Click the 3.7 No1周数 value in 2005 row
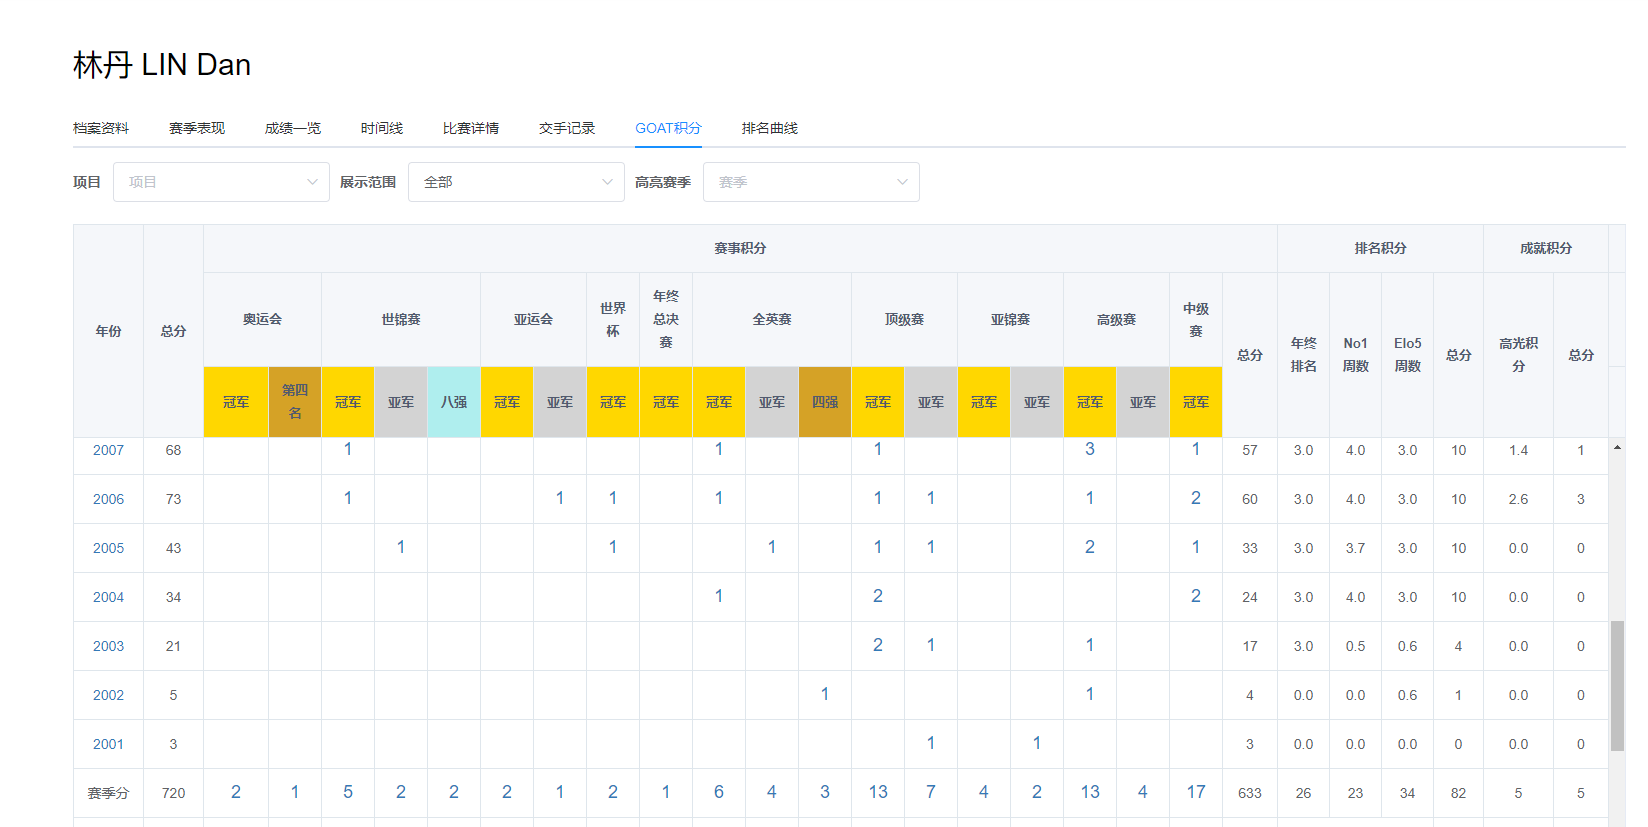The width and height of the screenshot is (1648, 827). (x=1355, y=548)
